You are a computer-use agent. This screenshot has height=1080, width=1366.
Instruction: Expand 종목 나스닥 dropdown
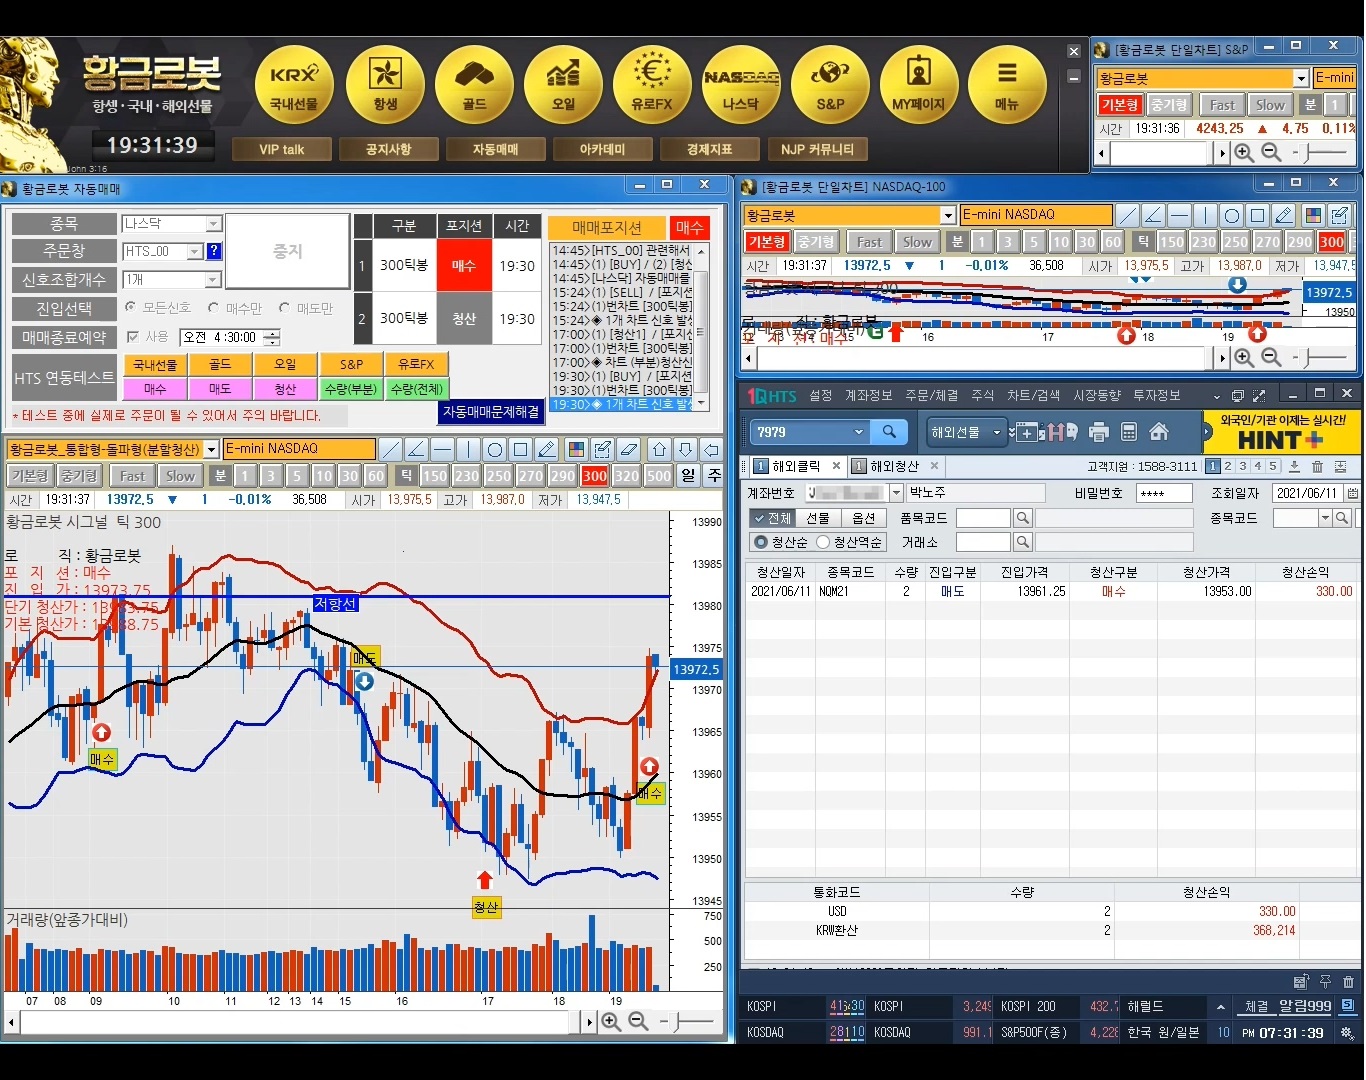(213, 224)
